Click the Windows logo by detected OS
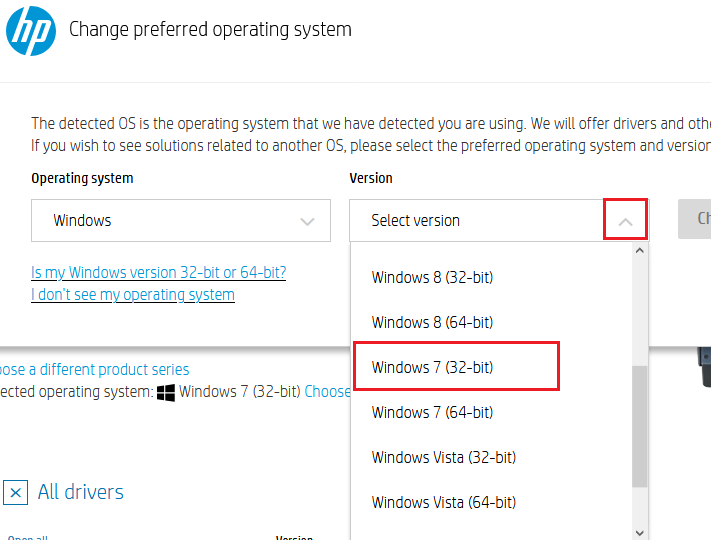The image size is (711, 540). point(166,392)
